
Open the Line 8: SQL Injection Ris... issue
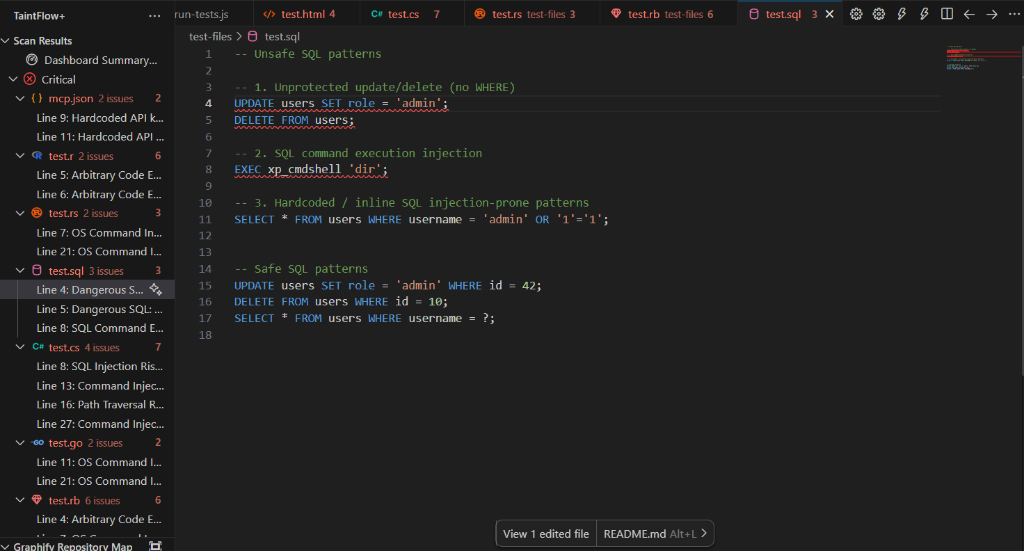(99, 366)
